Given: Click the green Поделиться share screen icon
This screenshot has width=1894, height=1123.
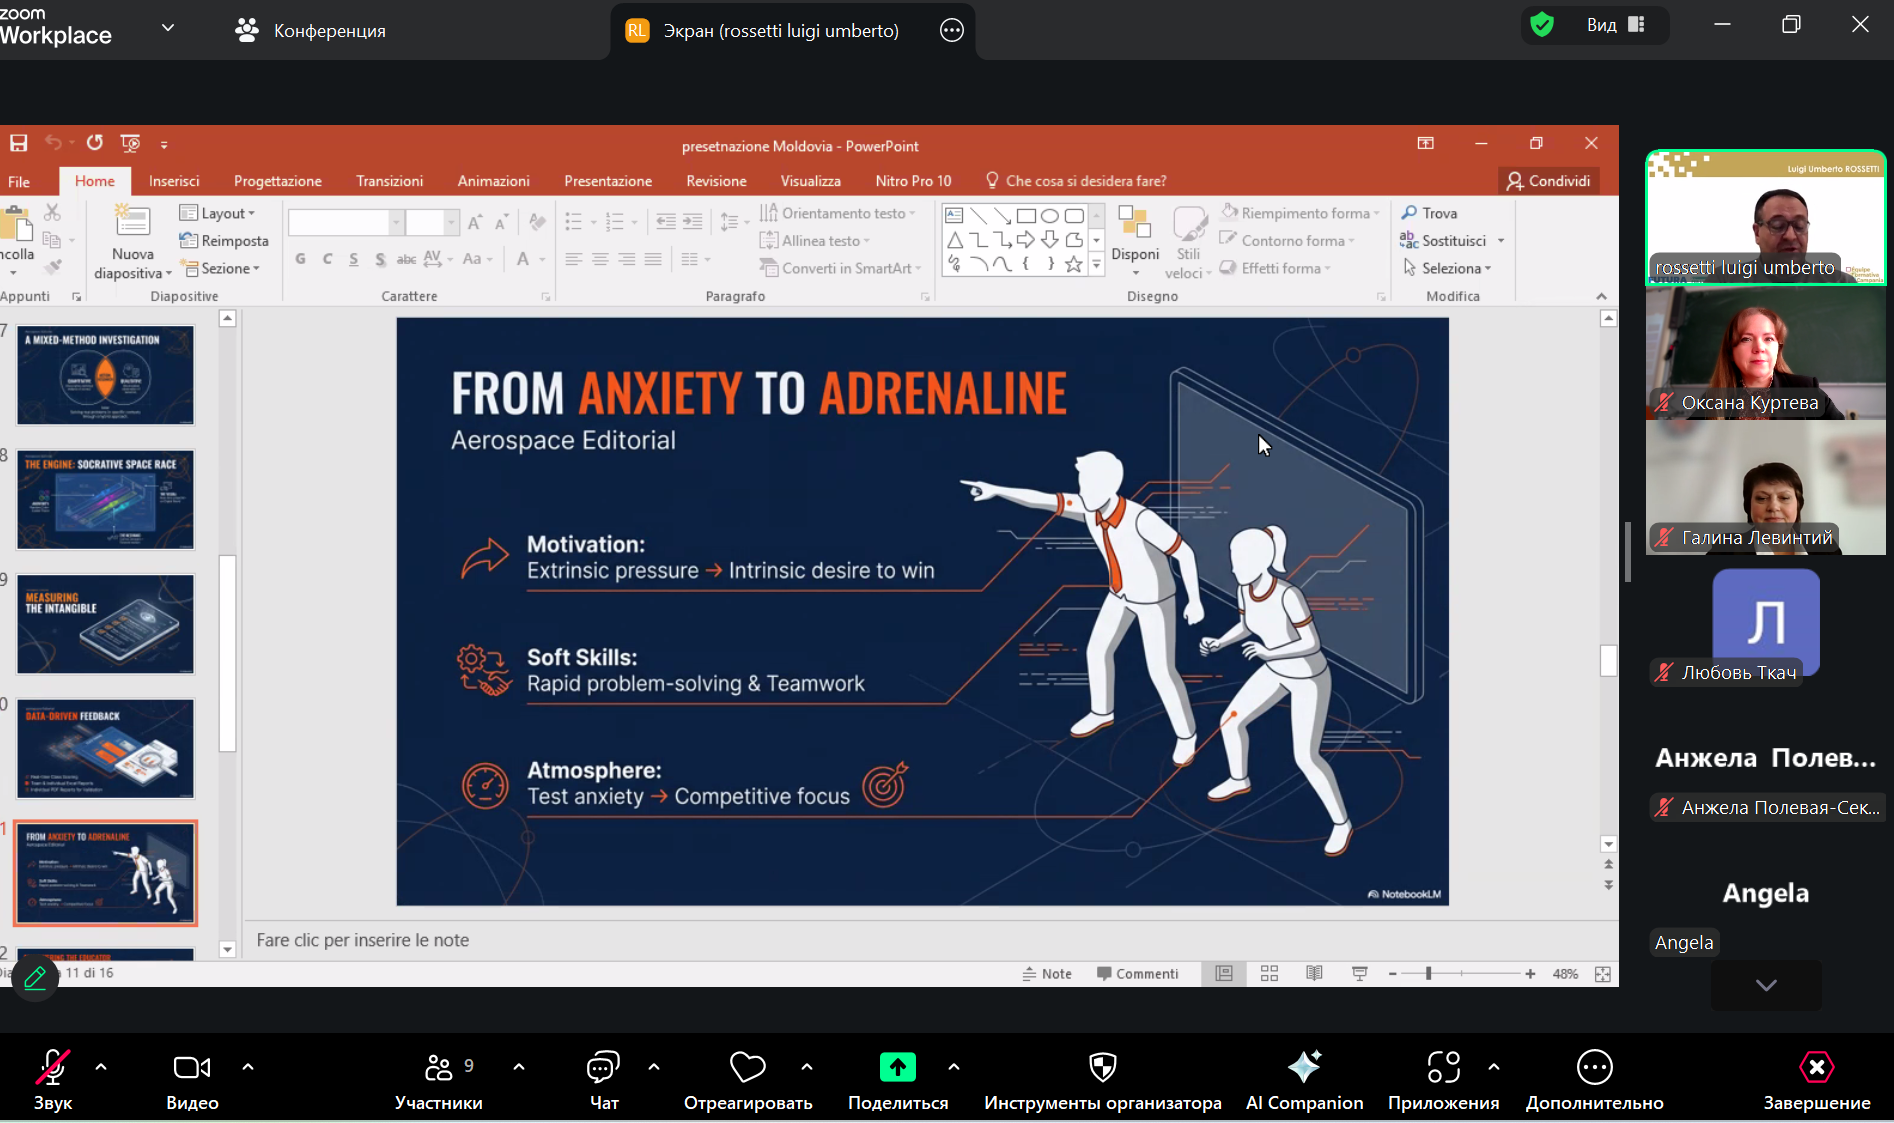Looking at the screenshot, I should point(897,1068).
